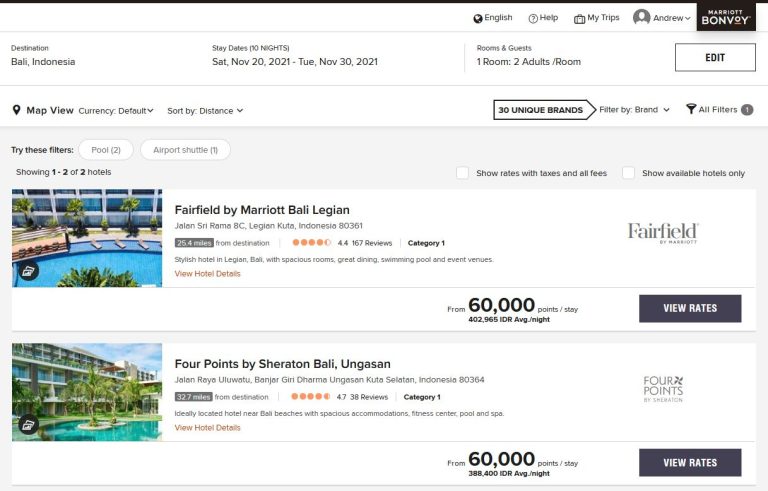Click the All Filters funnel icon

[x=691, y=109]
